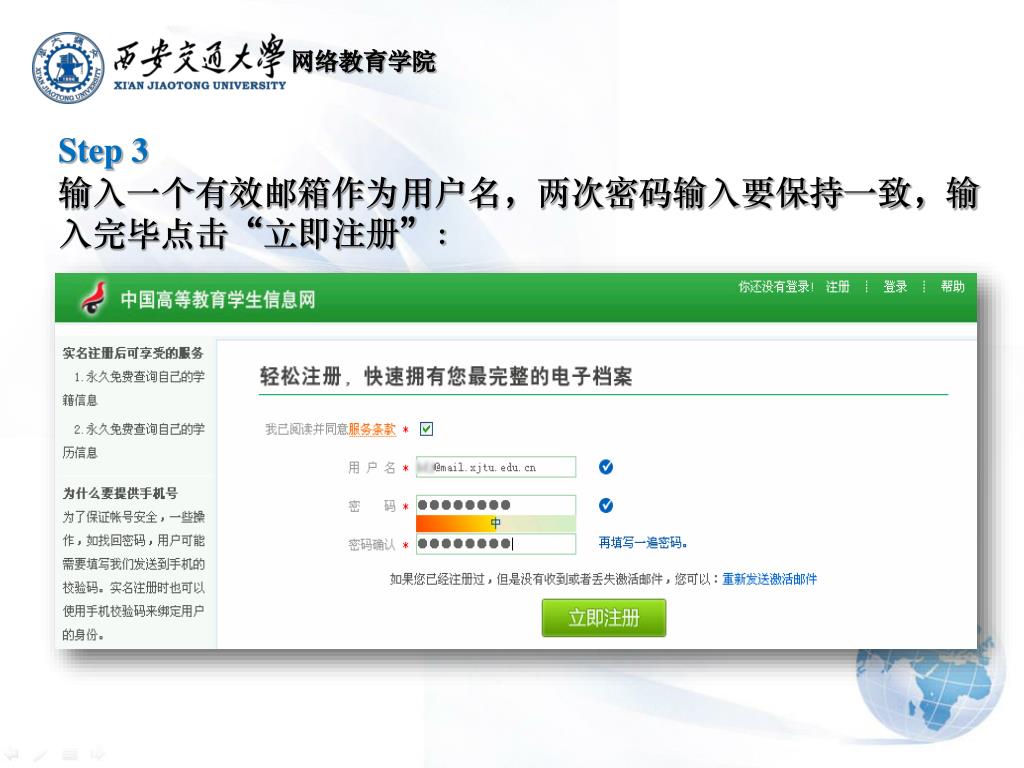Image resolution: width=1024 pixels, height=768 pixels.
Task: Open 帮助 in the top header
Action: (x=952, y=287)
